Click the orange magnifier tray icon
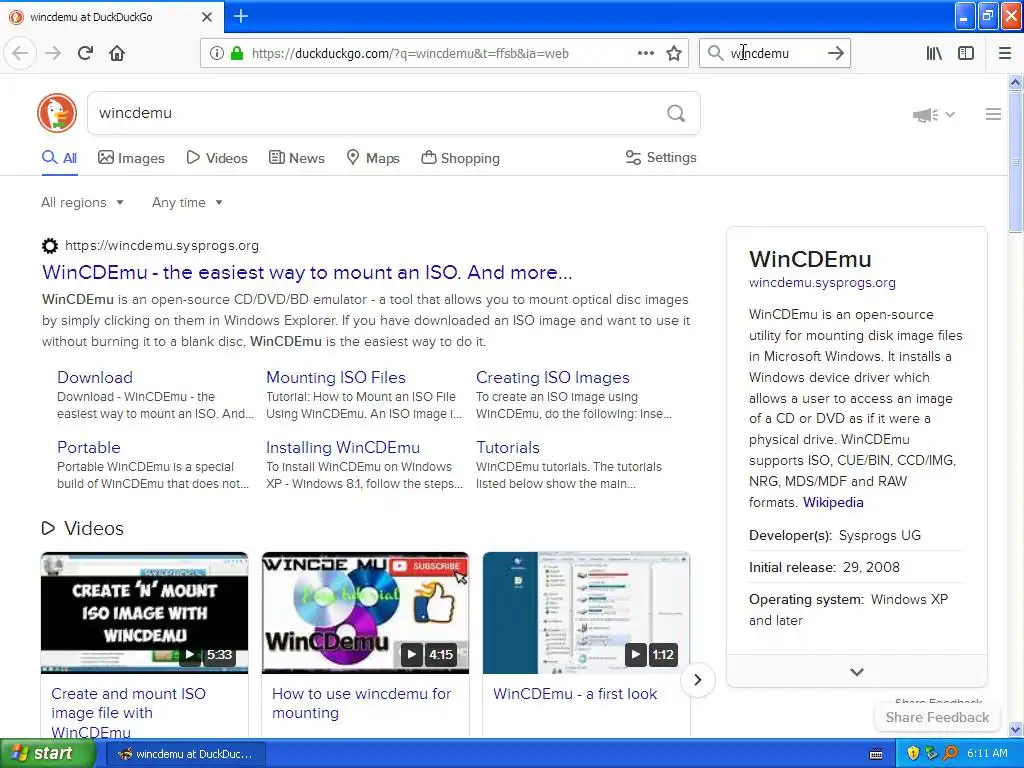Viewport: 1024px width, 768px height. click(x=950, y=754)
